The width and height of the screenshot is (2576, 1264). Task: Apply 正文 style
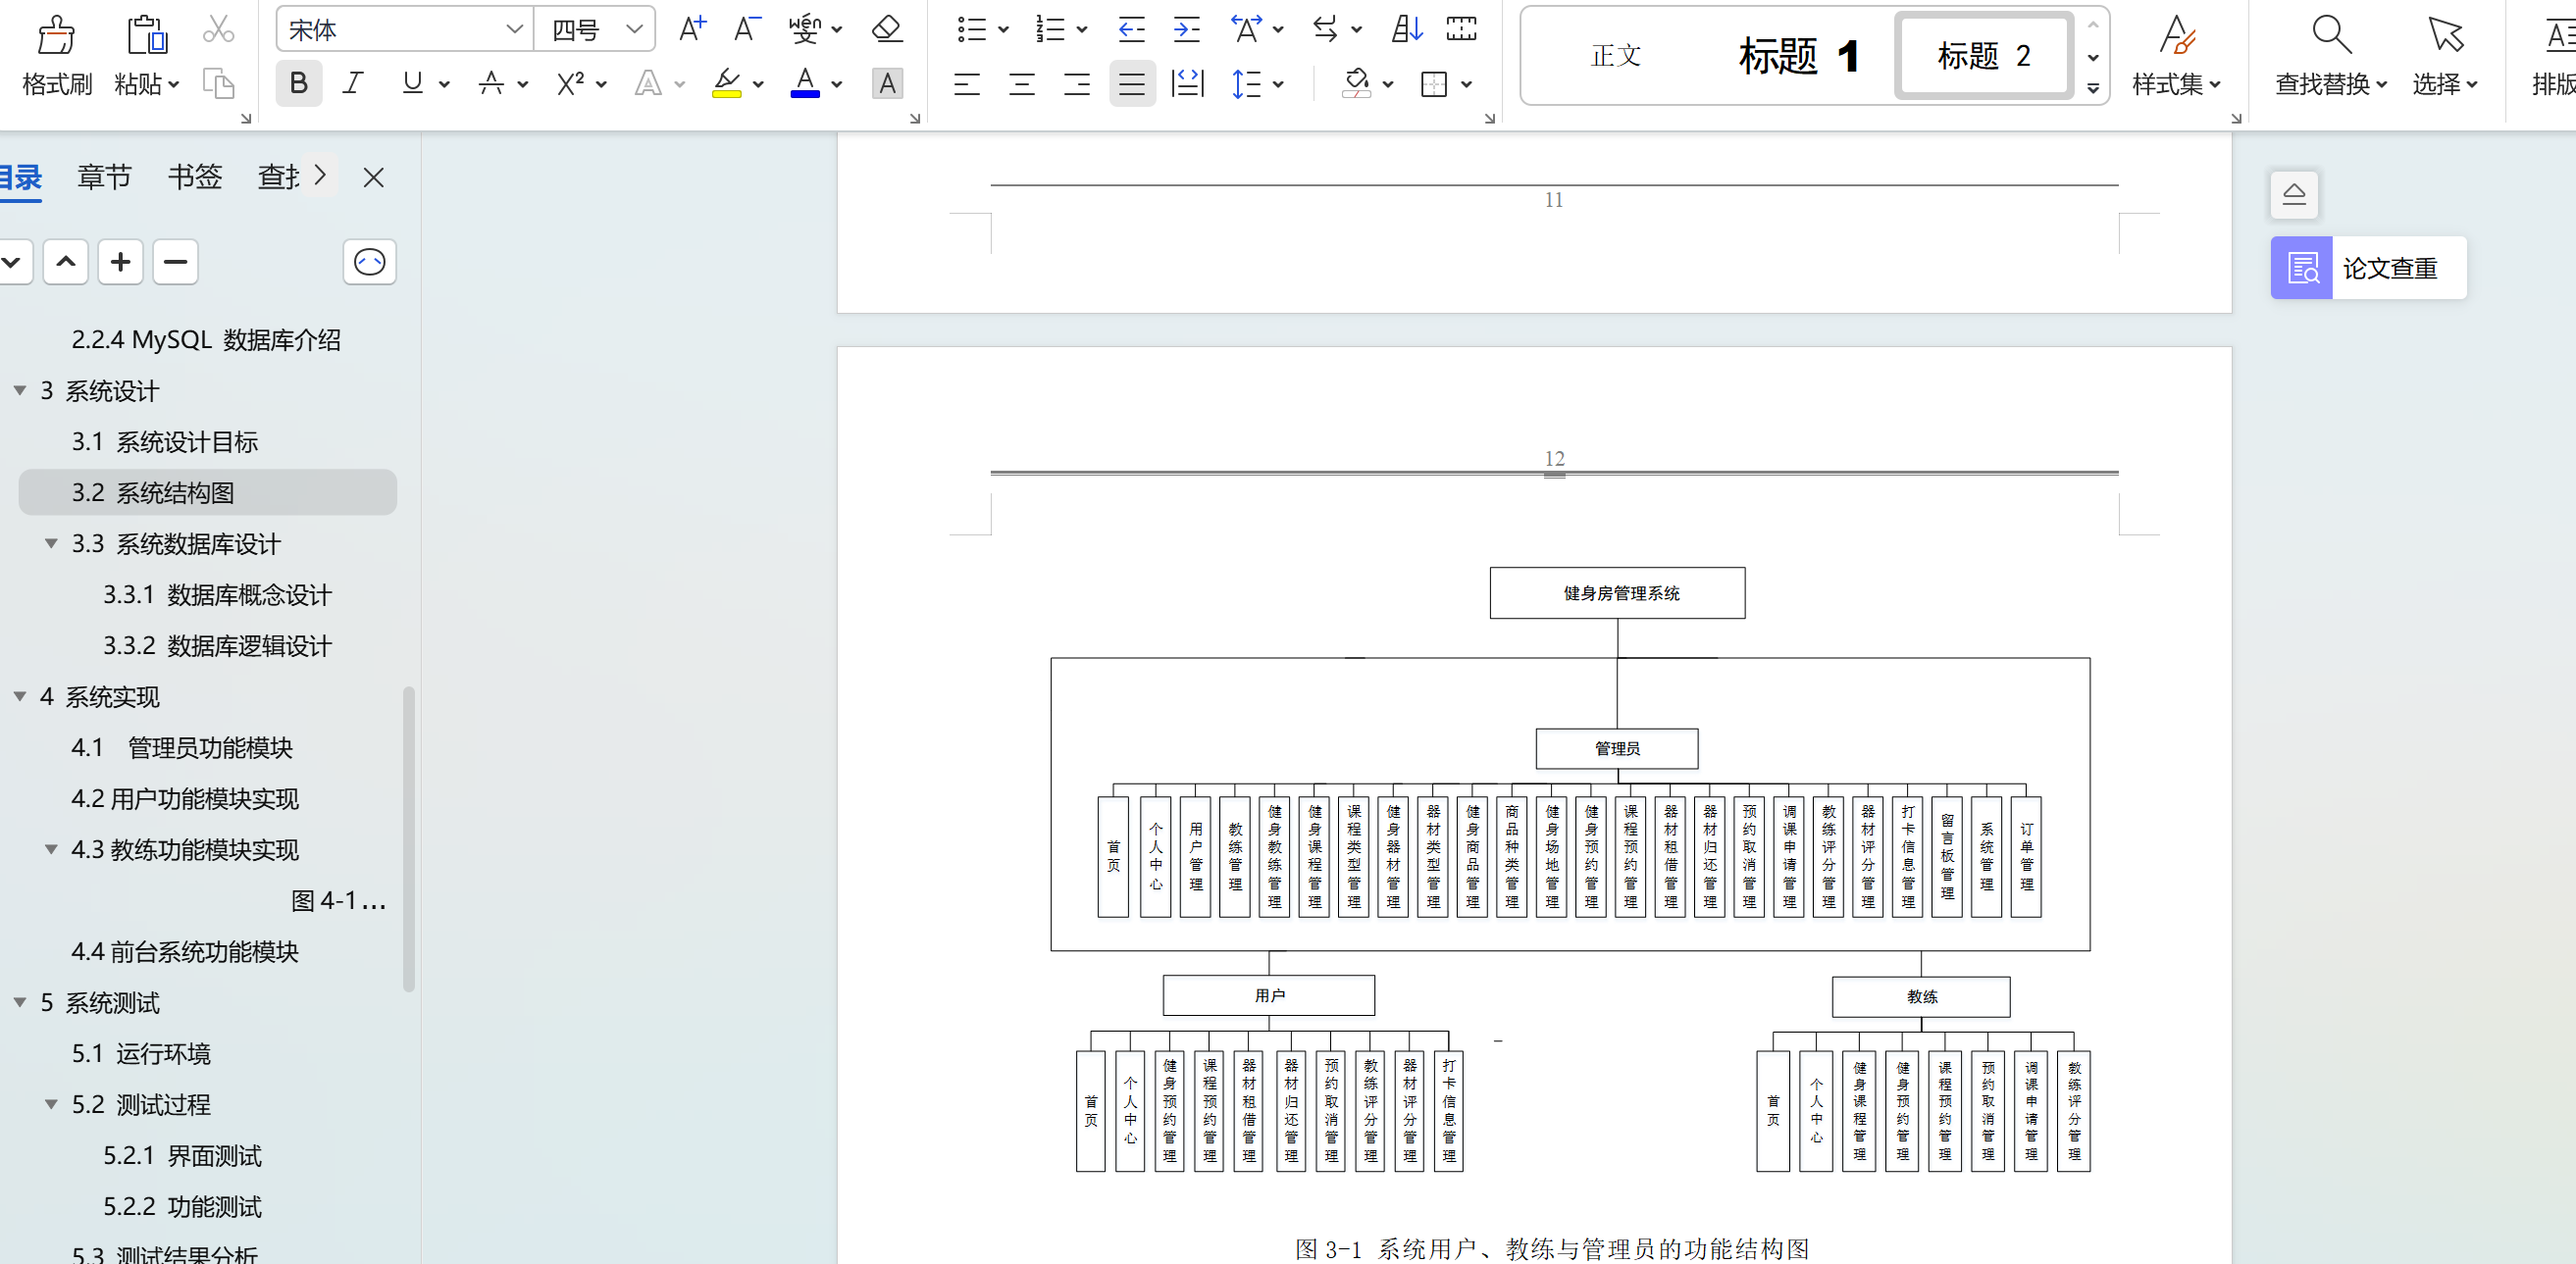coord(1616,55)
